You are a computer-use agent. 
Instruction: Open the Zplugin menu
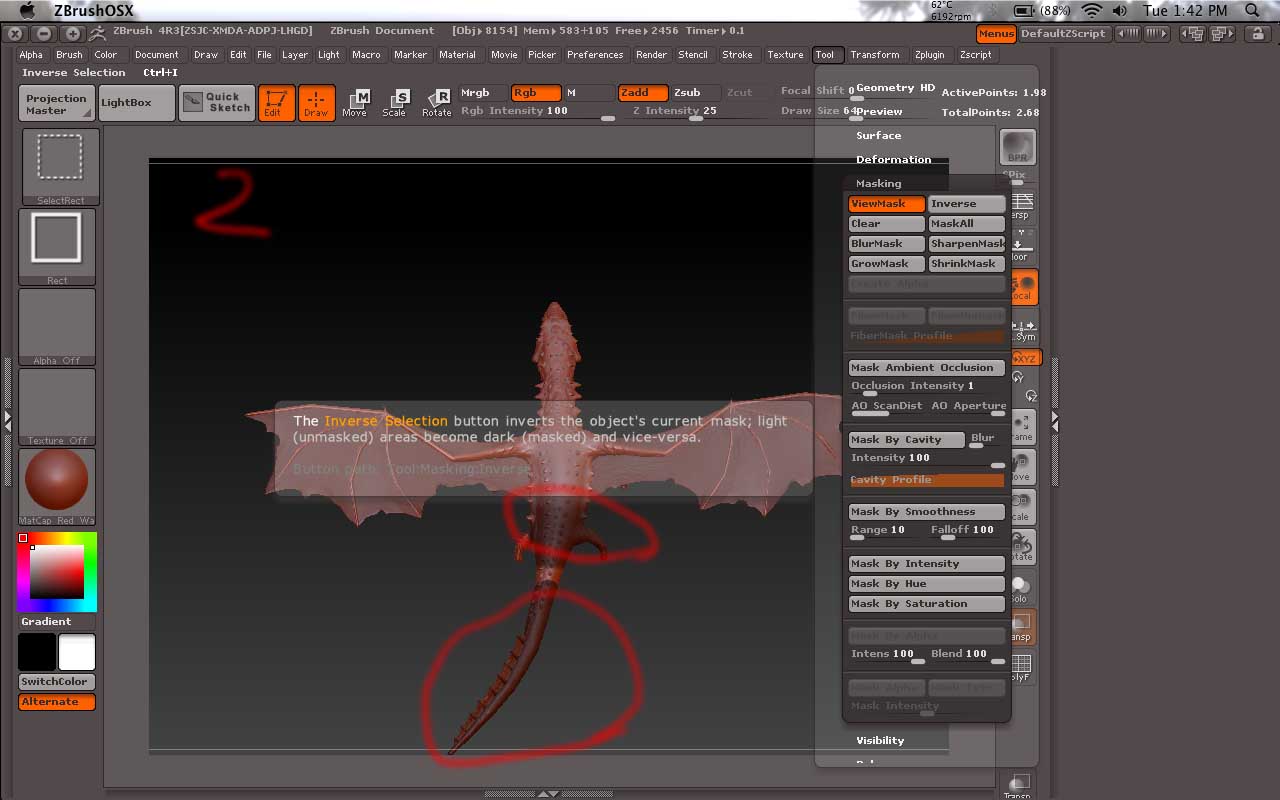[x=930, y=55]
